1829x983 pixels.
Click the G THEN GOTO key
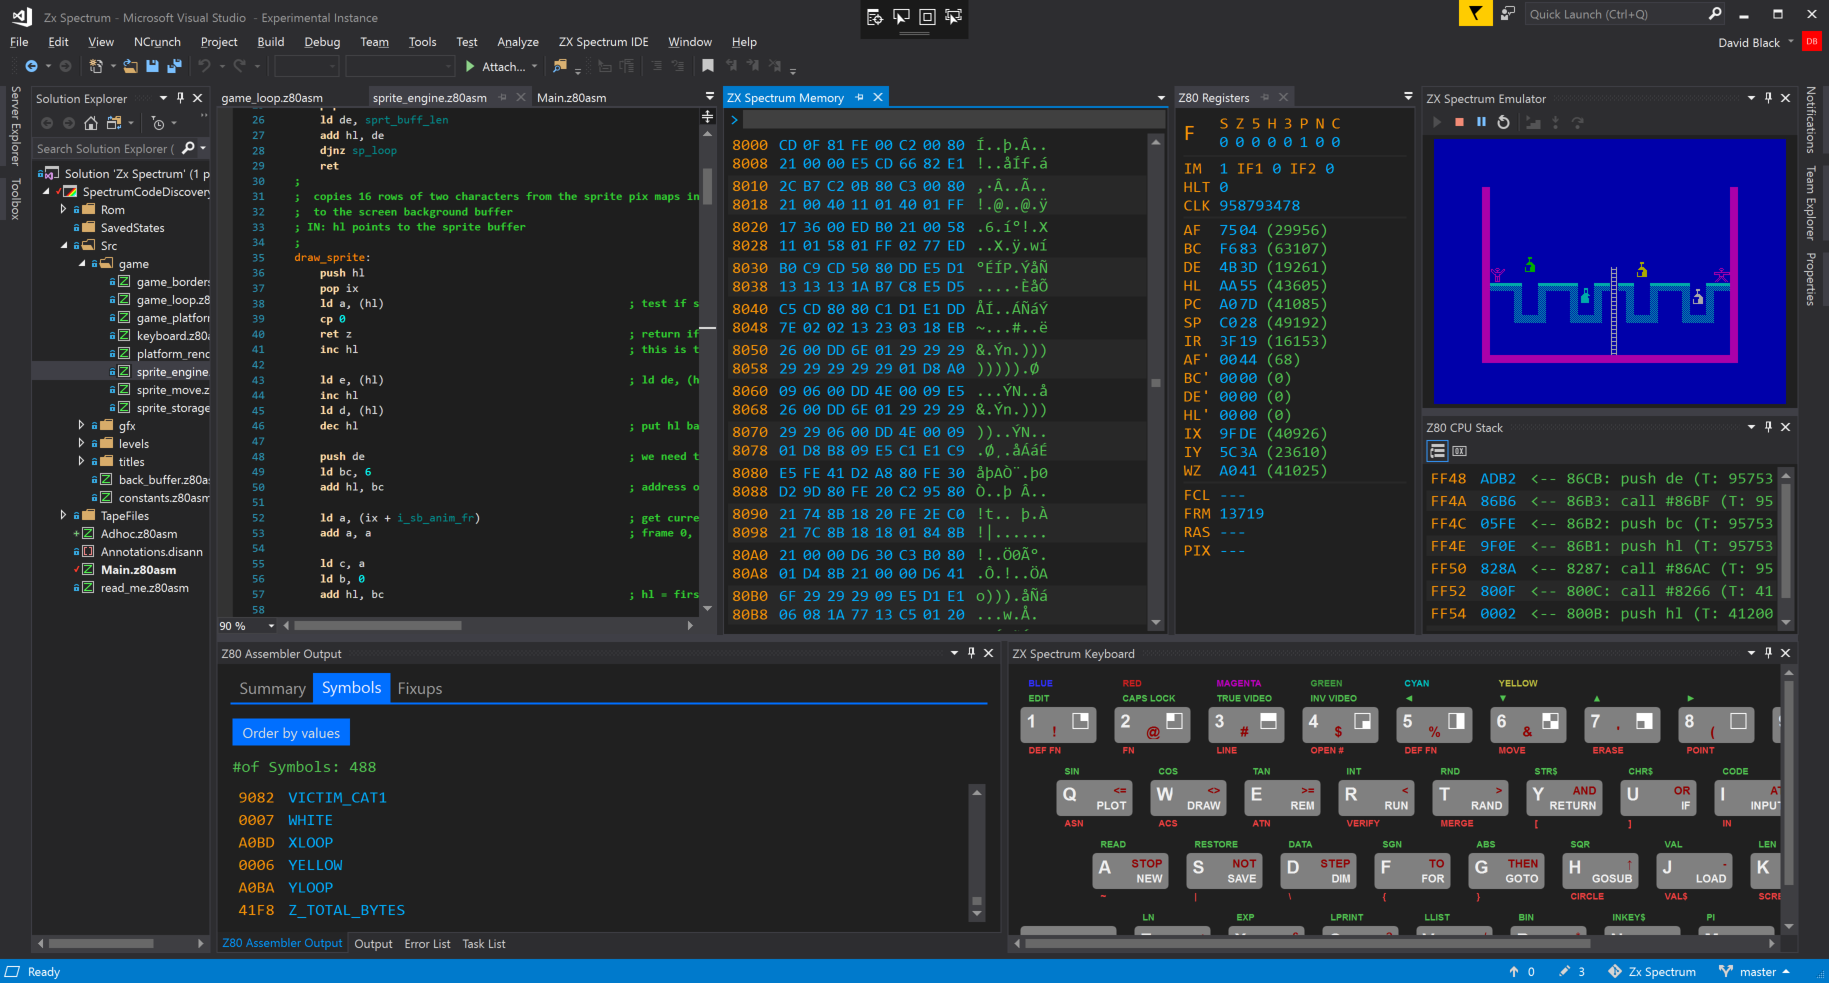point(1506,870)
